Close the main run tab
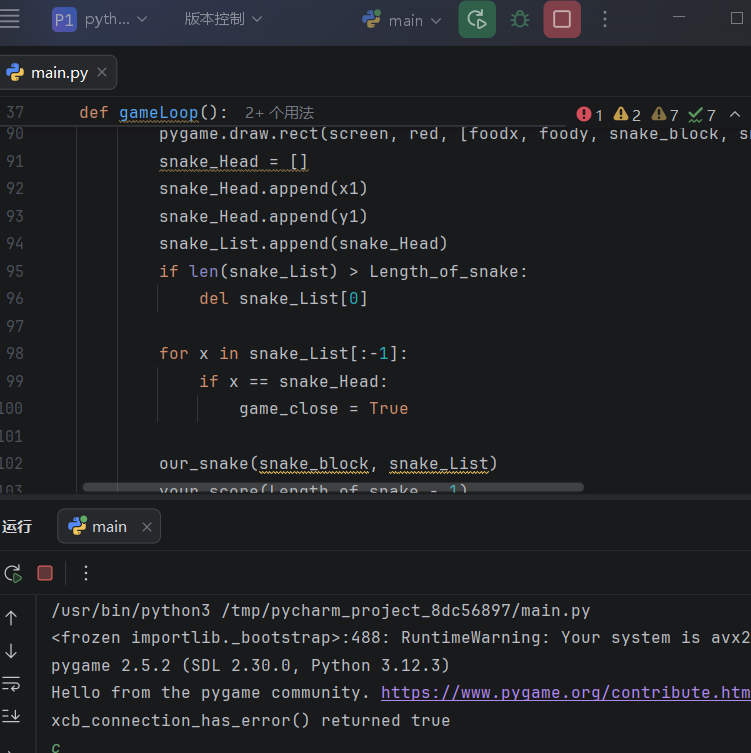Viewport: 751px width, 753px height. click(x=147, y=527)
